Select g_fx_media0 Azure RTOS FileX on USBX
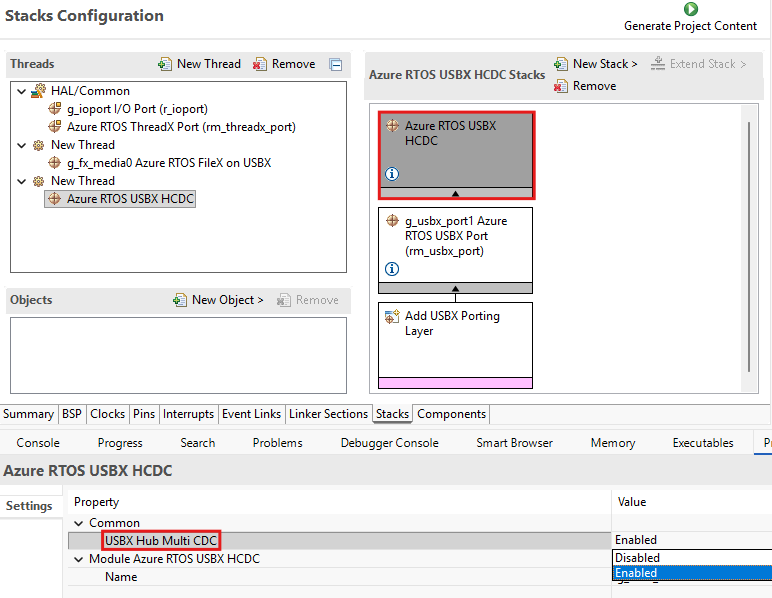Screen dimensions: 772x598 [169, 163]
